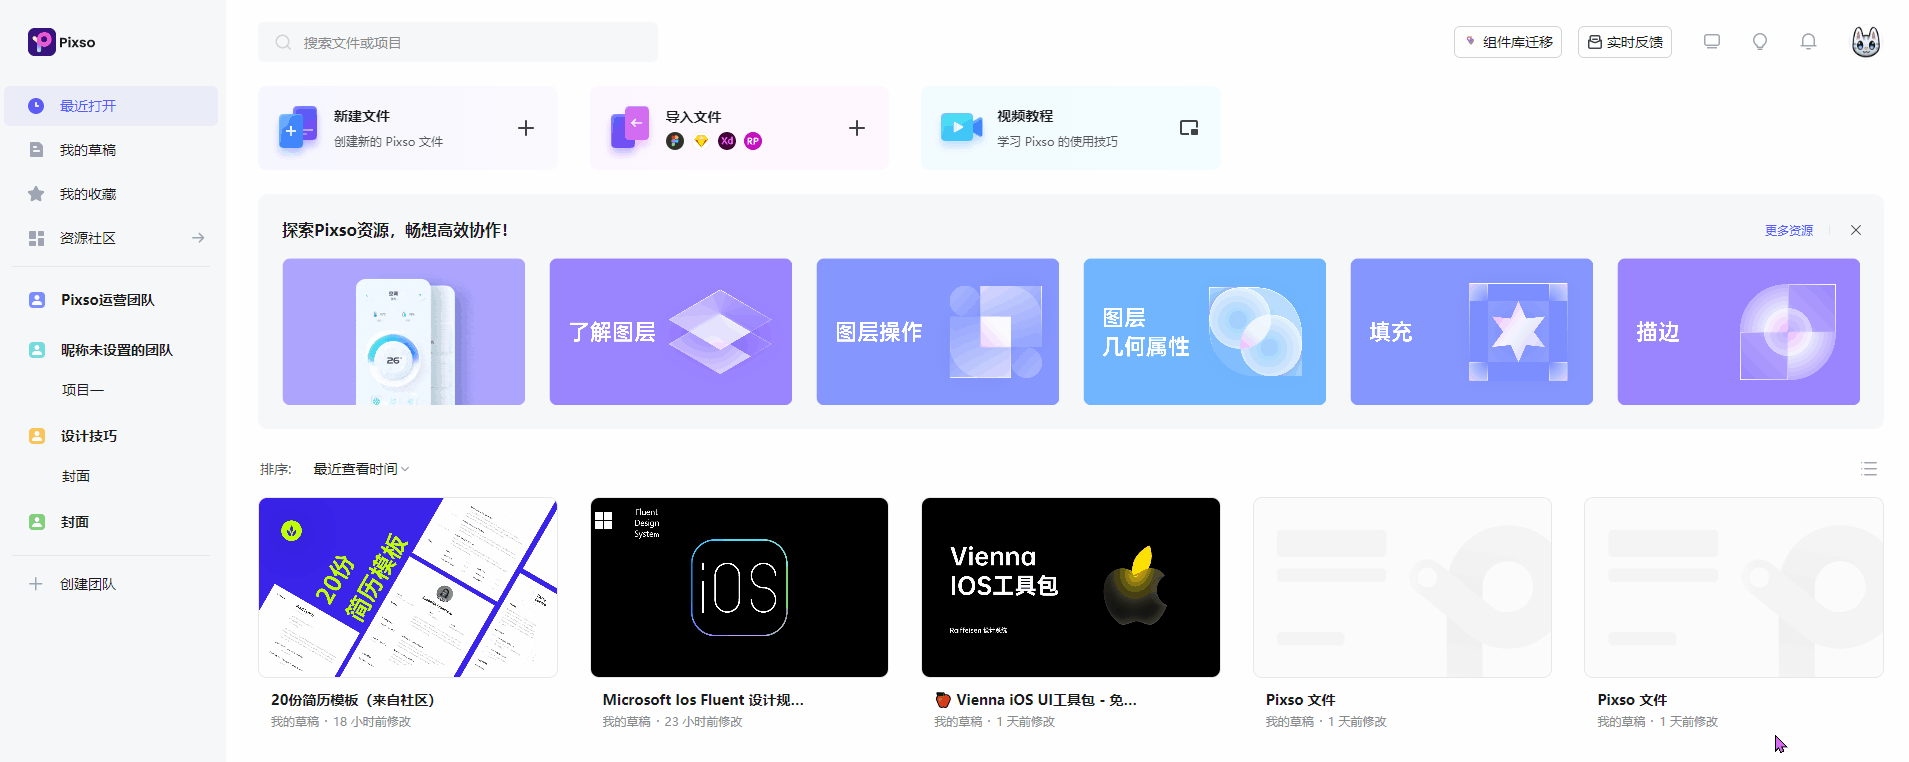Select the 封面 team with green icon
The height and width of the screenshot is (762, 1909).
[75, 522]
